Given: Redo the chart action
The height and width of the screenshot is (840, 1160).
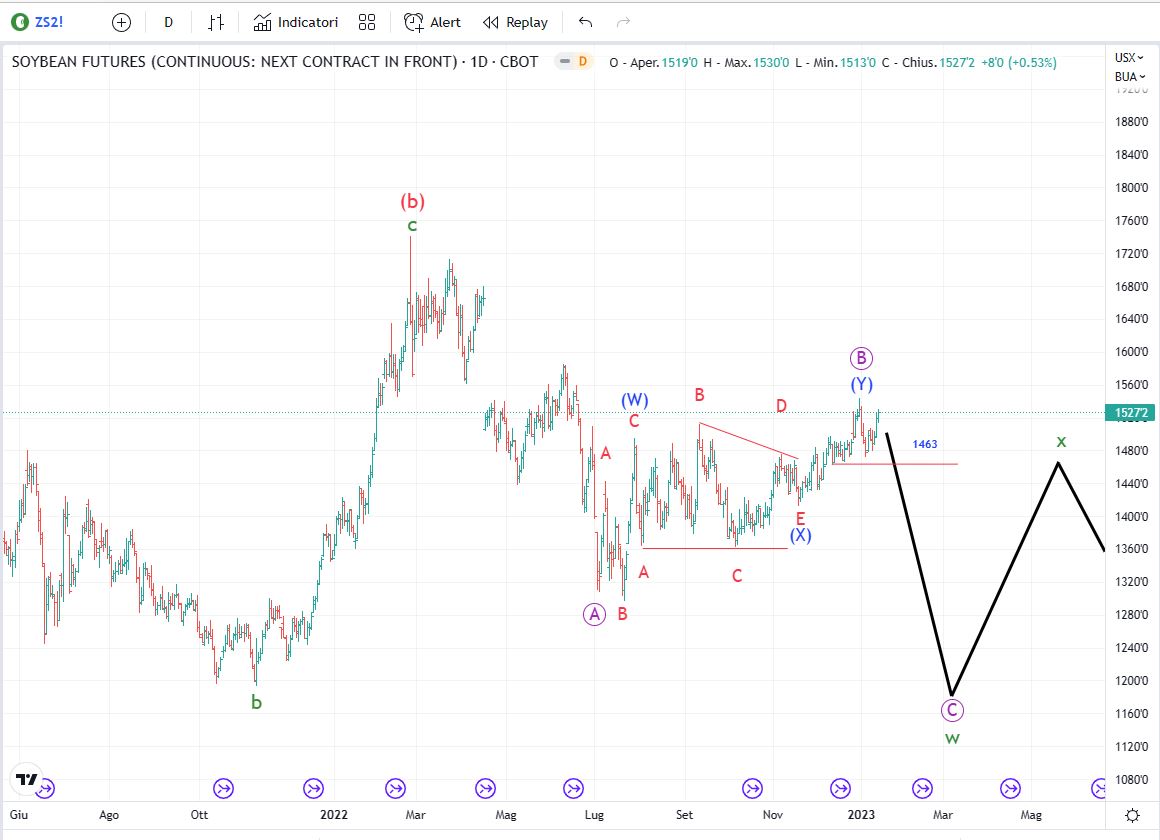Looking at the screenshot, I should click(x=624, y=22).
